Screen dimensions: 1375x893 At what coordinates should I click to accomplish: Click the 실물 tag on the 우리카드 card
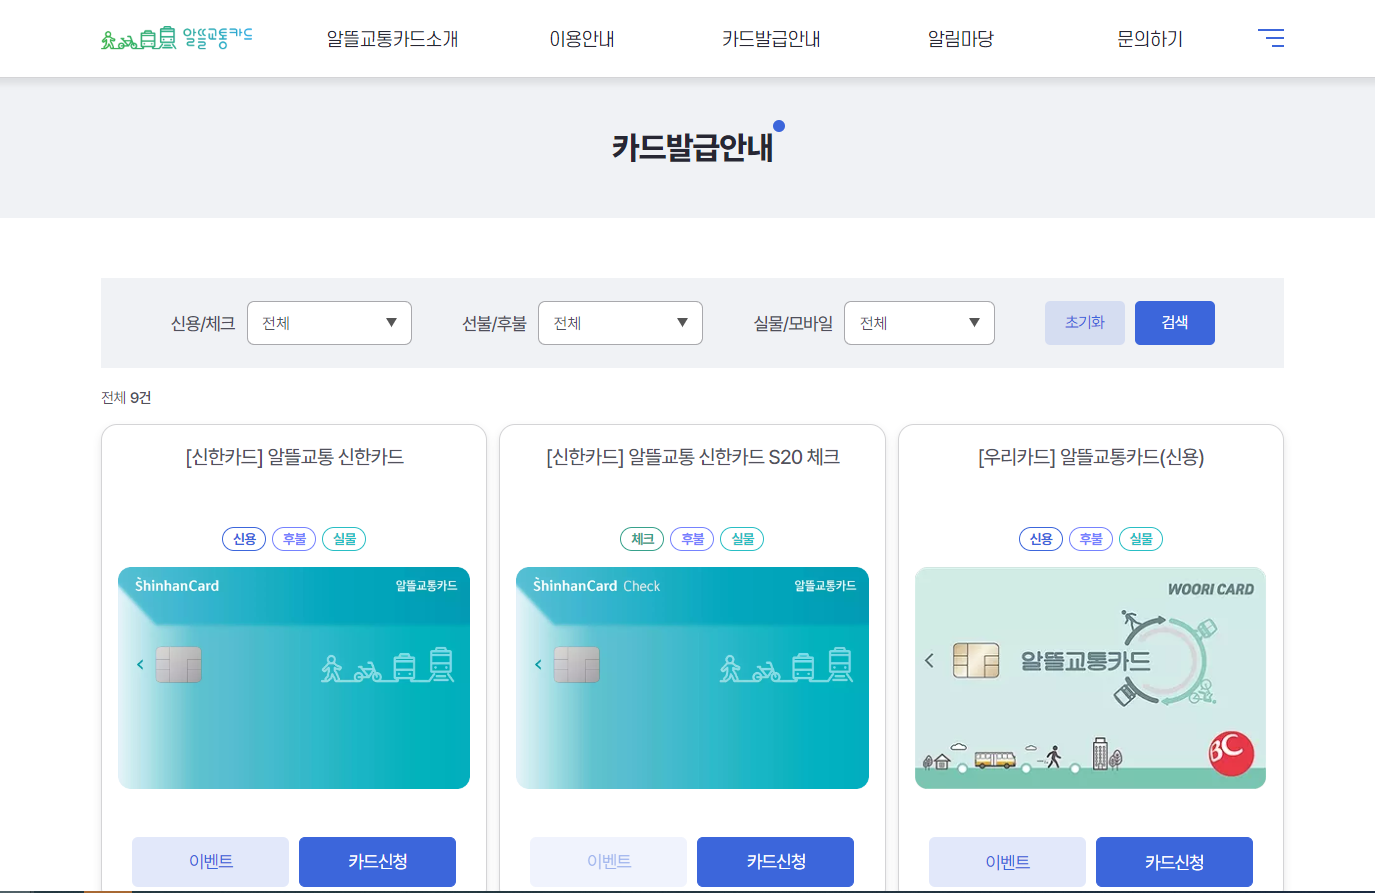(x=1141, y=539)
